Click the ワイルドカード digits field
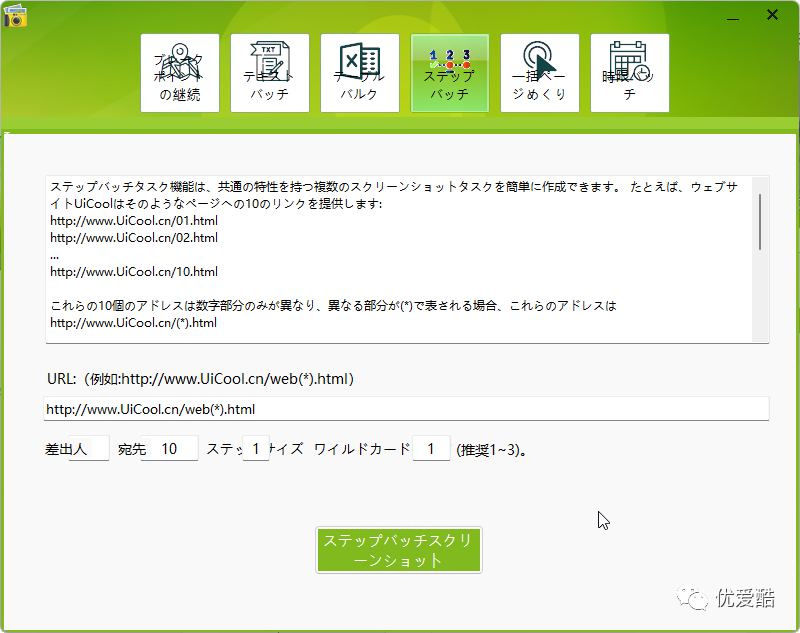The height and width of the screenshot is (633, 800). point(431,448)
